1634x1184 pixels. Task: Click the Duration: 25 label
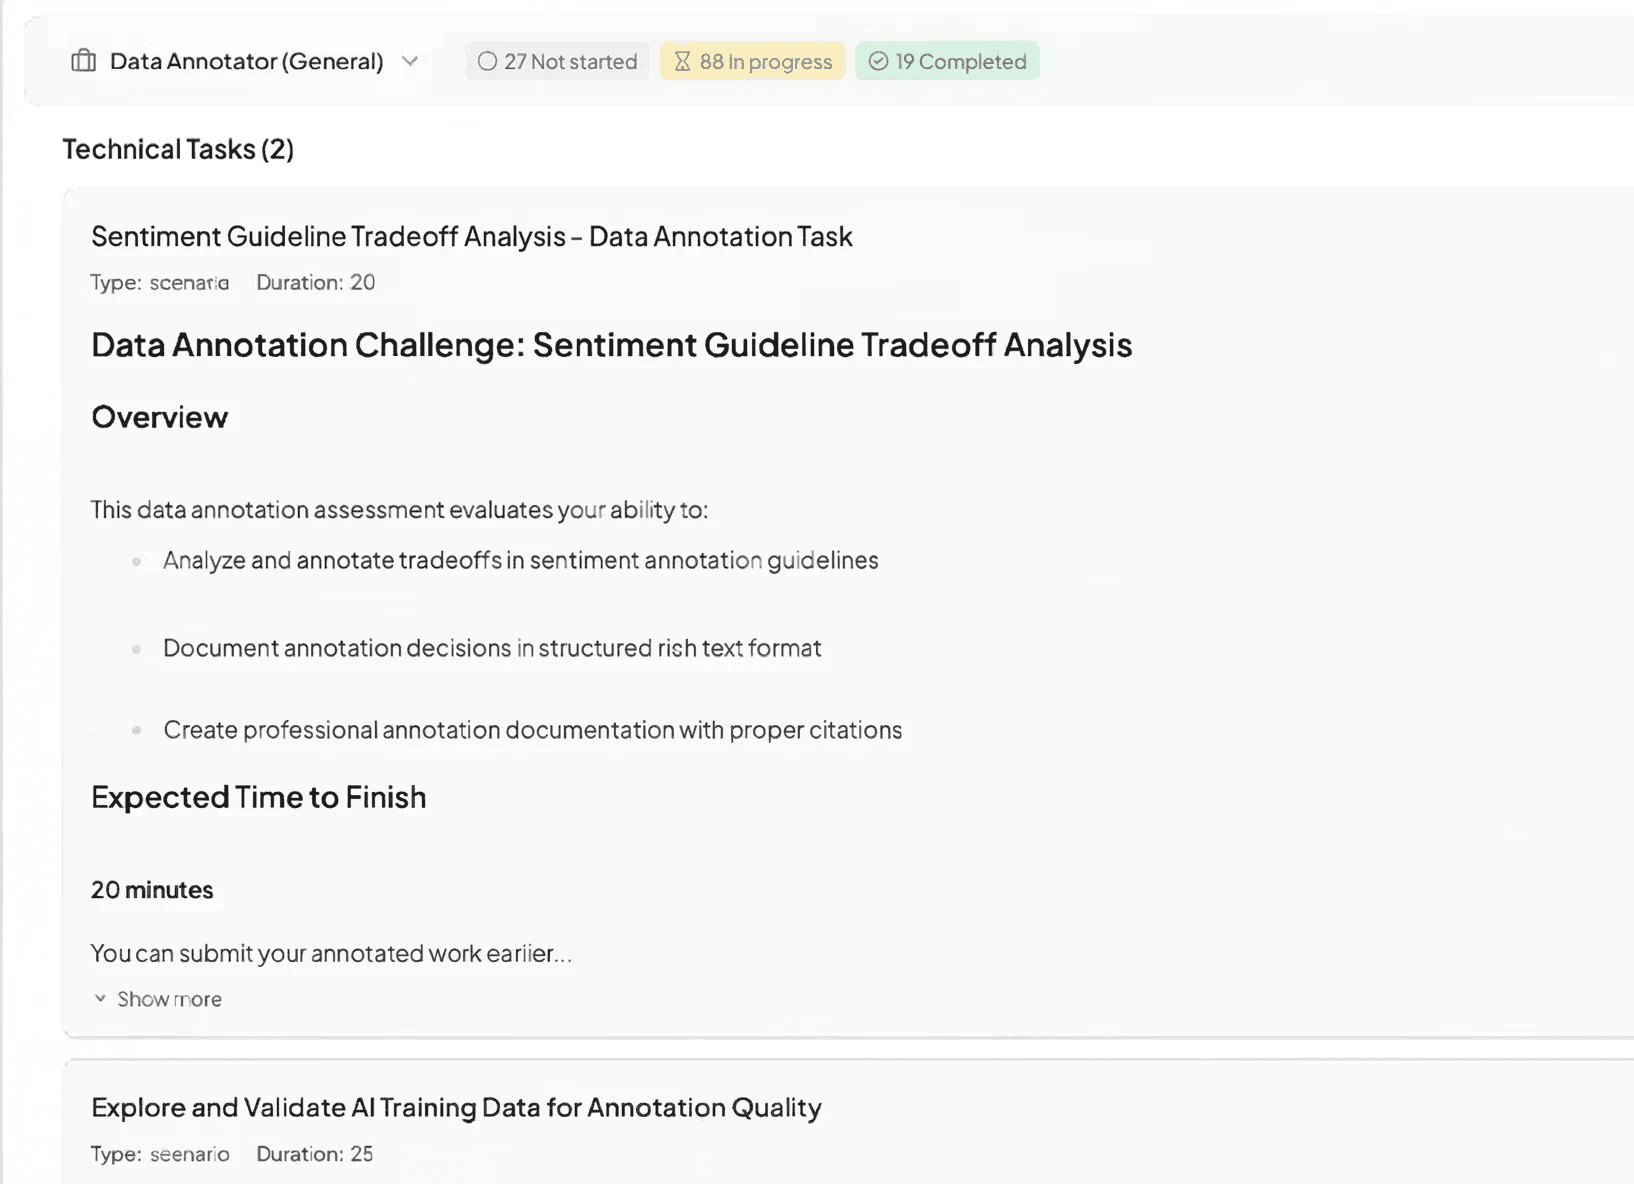pyautogui.click(x=314, y=1154)
